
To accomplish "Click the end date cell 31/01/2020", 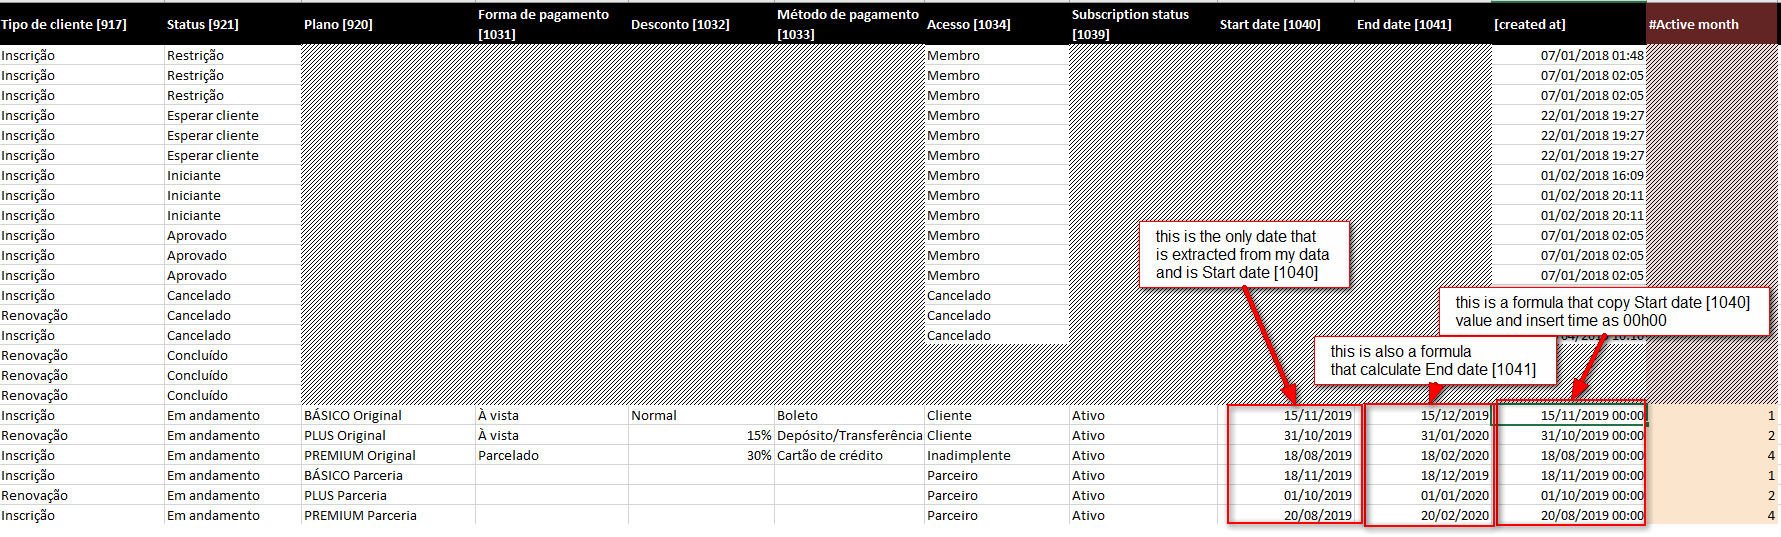I will [1454, 435].
